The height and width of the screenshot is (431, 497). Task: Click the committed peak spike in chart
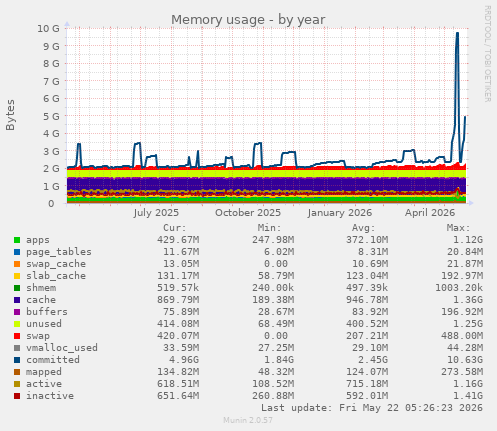457,33
